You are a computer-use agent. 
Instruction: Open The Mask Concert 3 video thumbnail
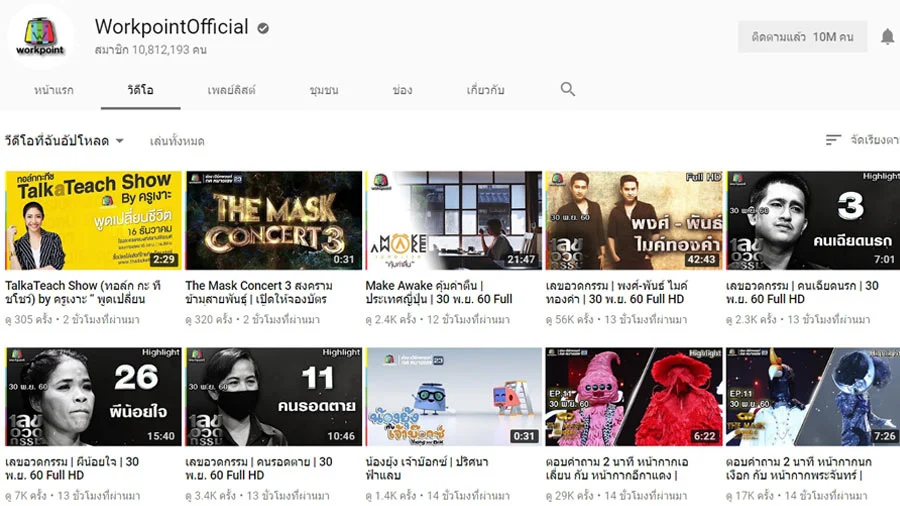point(274,220)
